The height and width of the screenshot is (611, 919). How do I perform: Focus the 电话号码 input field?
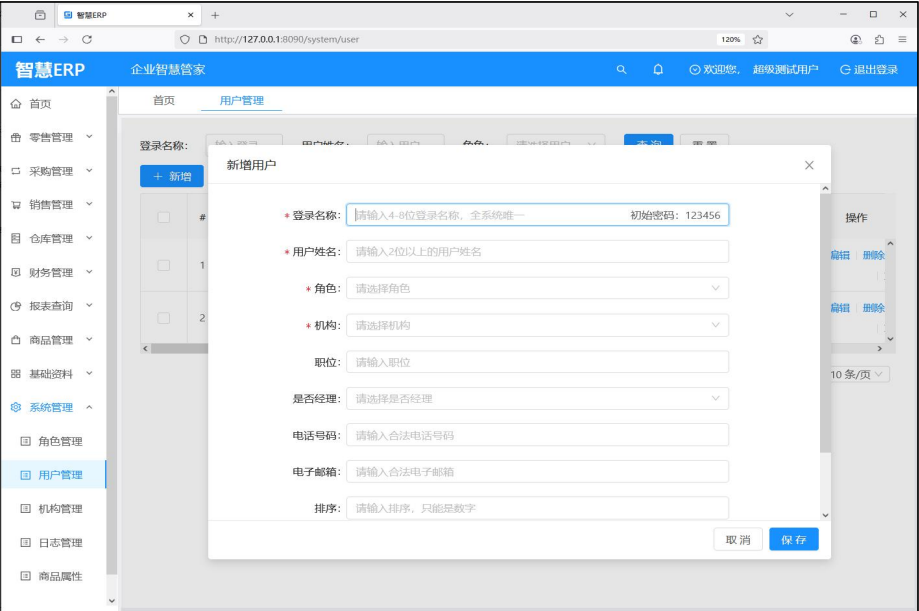[537, 435]
